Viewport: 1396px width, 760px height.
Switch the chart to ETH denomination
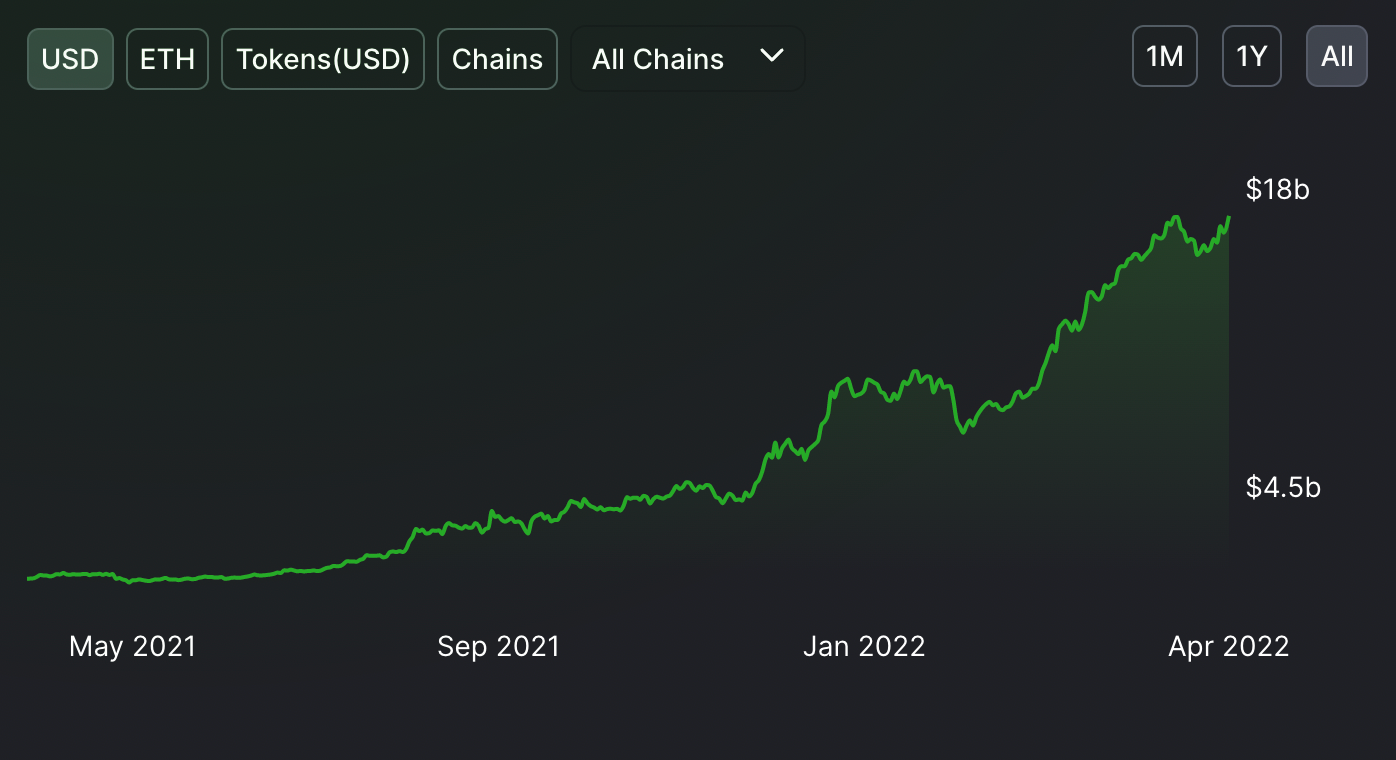(x=167, y=59)
